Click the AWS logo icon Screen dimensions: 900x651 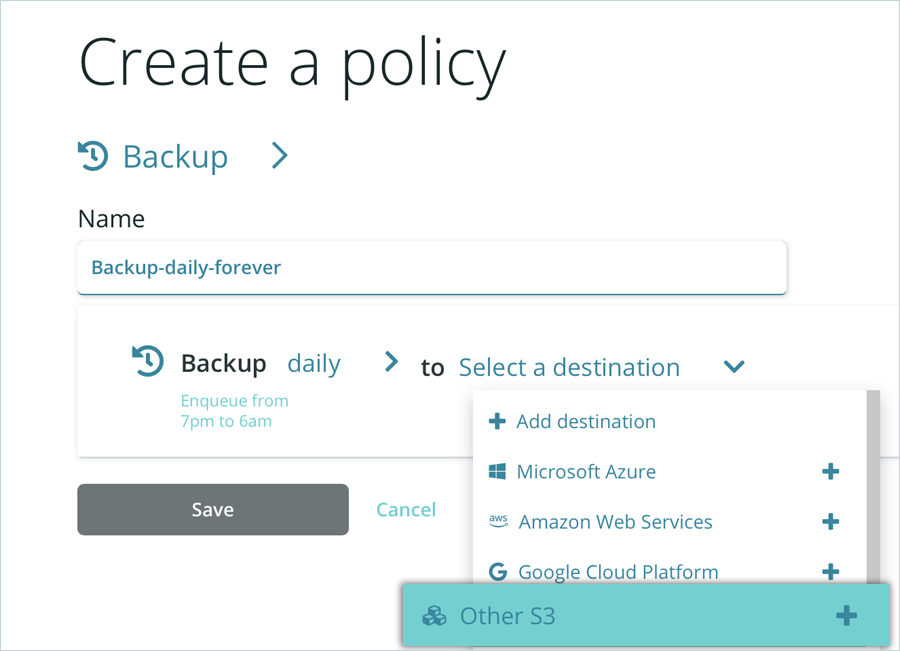tap(498, 521)
